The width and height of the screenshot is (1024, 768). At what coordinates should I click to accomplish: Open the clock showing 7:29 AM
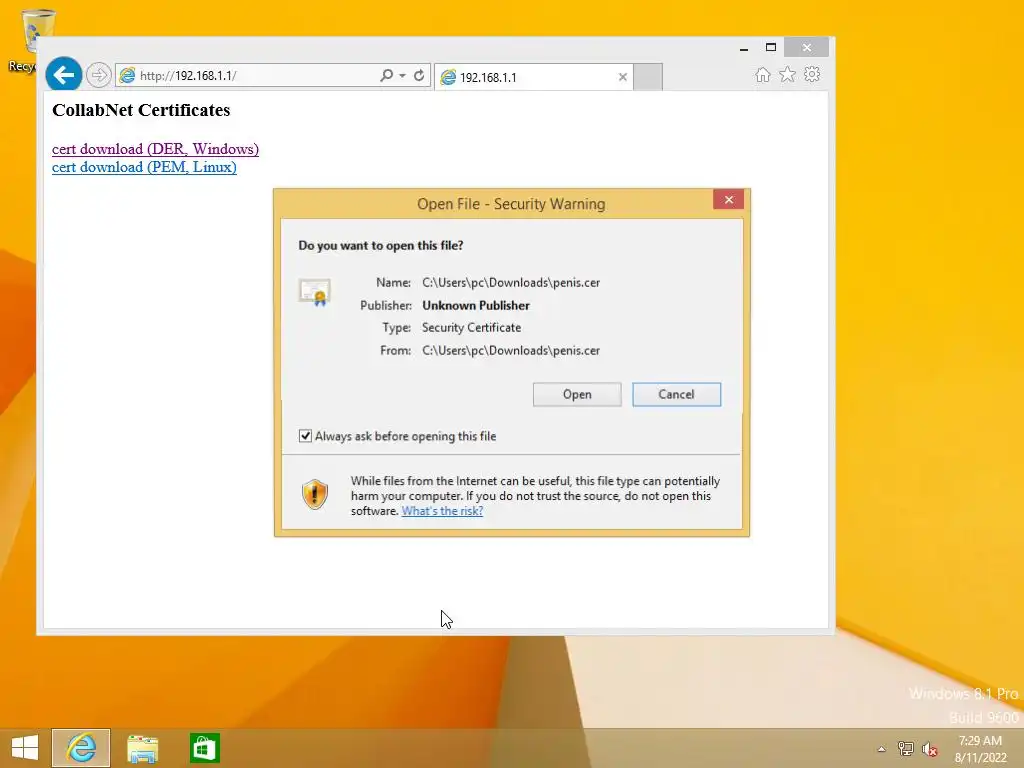980,749
